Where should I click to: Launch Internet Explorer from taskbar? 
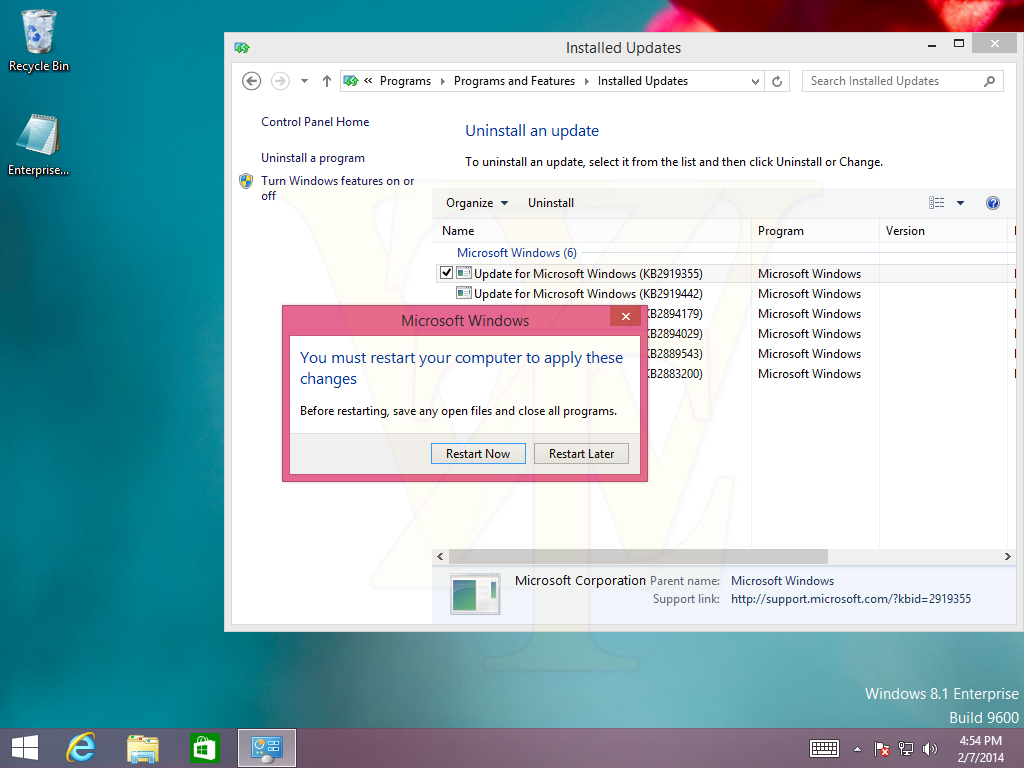pyautogui.click(x=81, y=748)
